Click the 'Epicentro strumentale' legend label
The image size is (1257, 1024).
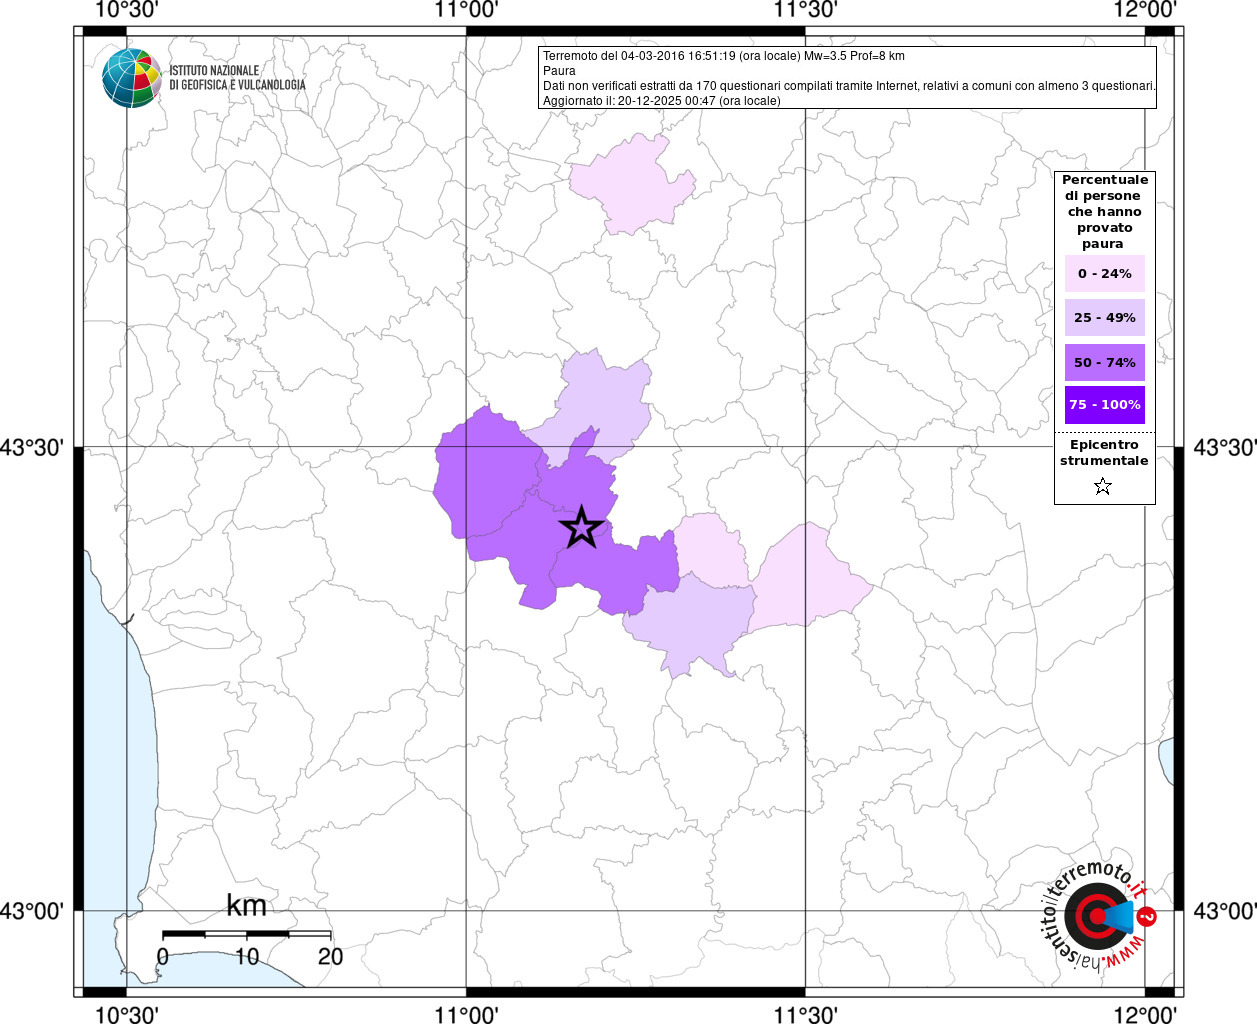tap(1104, 453)
